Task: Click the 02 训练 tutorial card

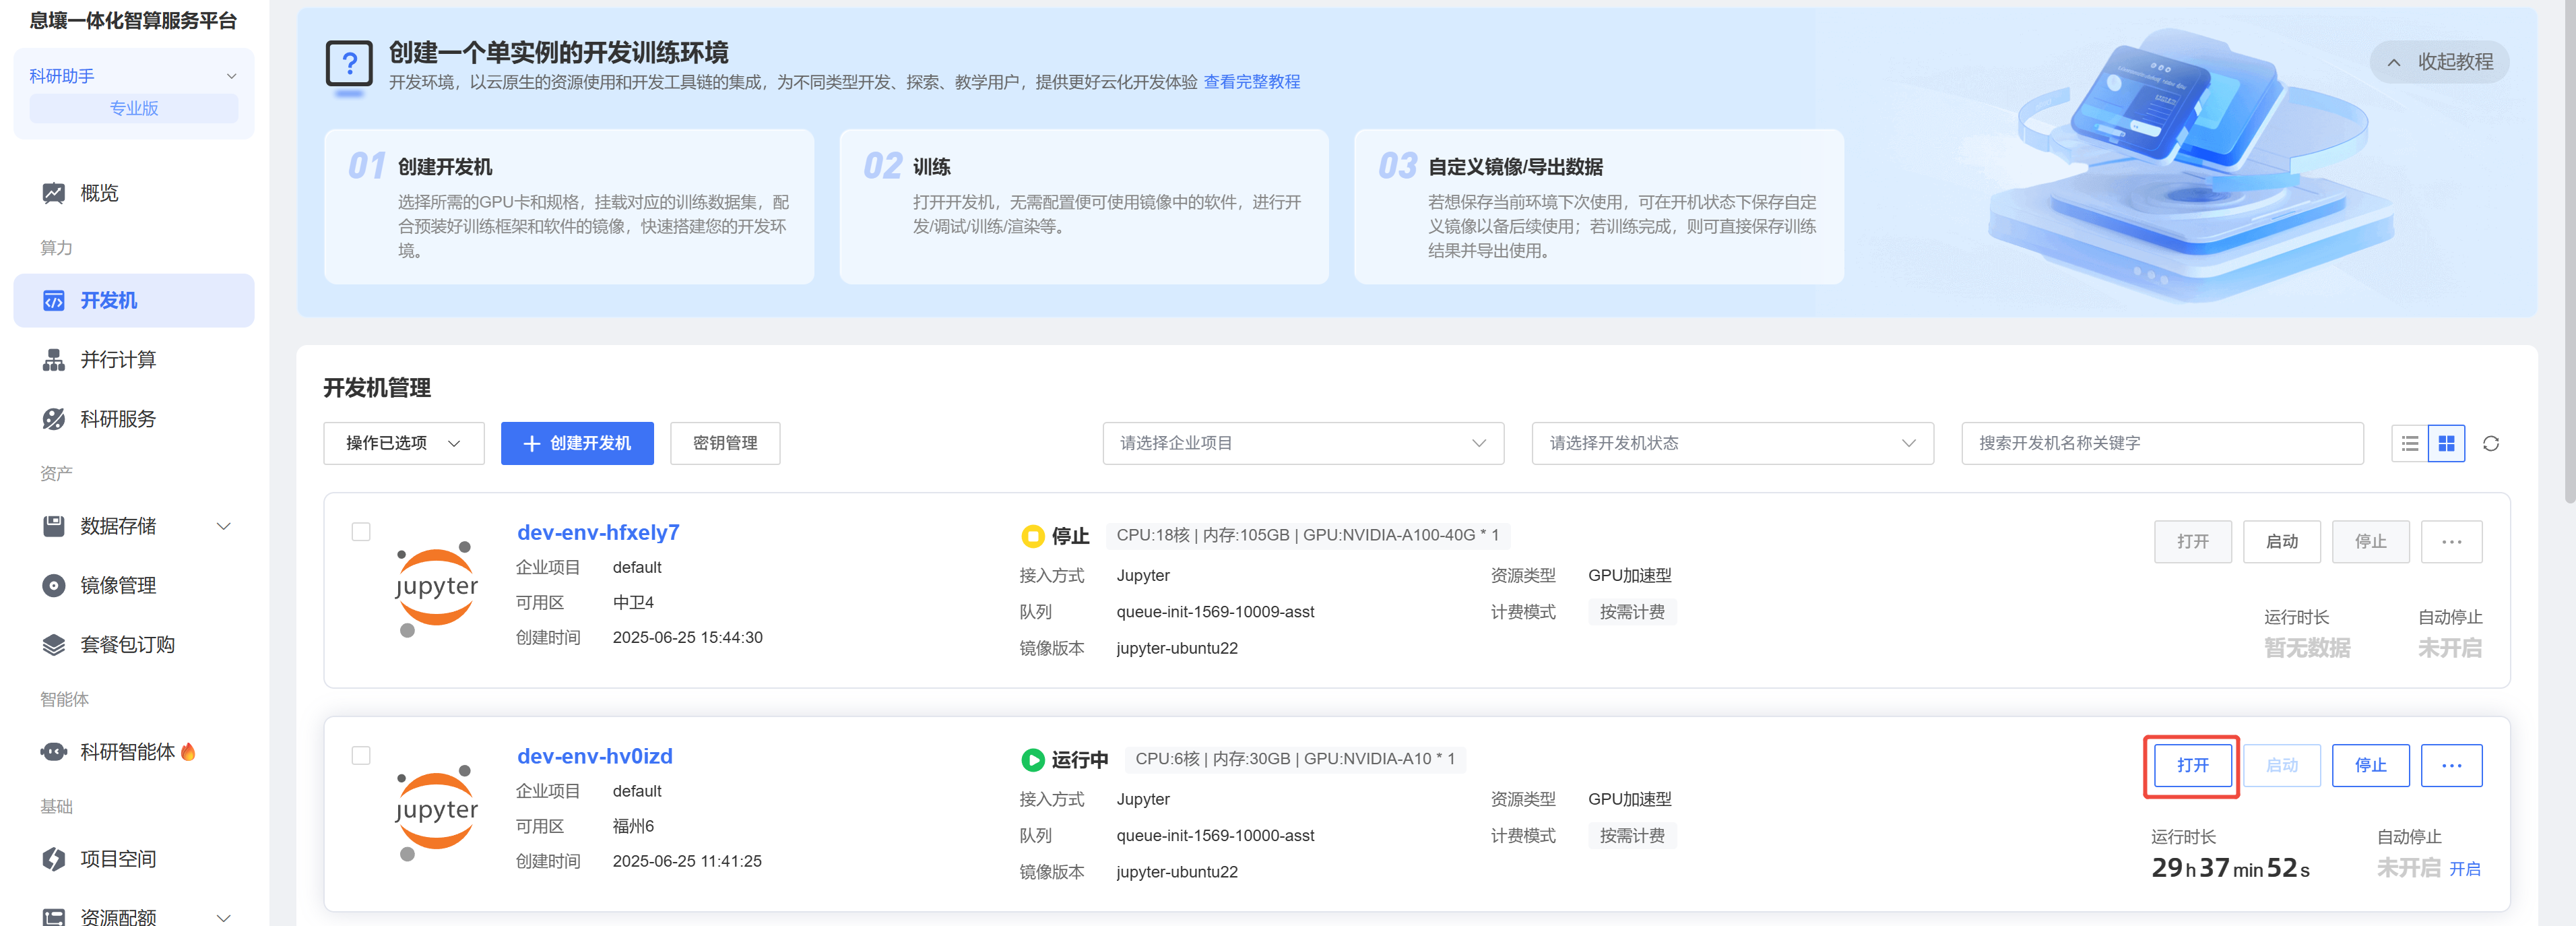Action: tap(1084, 207)
